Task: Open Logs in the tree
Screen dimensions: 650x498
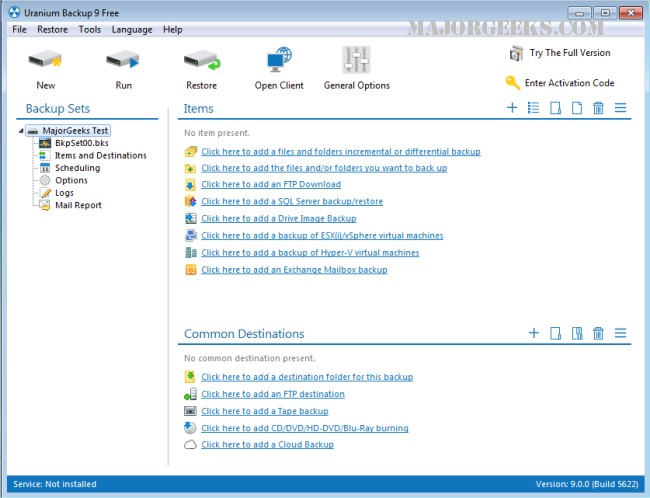Action: pos(64,193)
